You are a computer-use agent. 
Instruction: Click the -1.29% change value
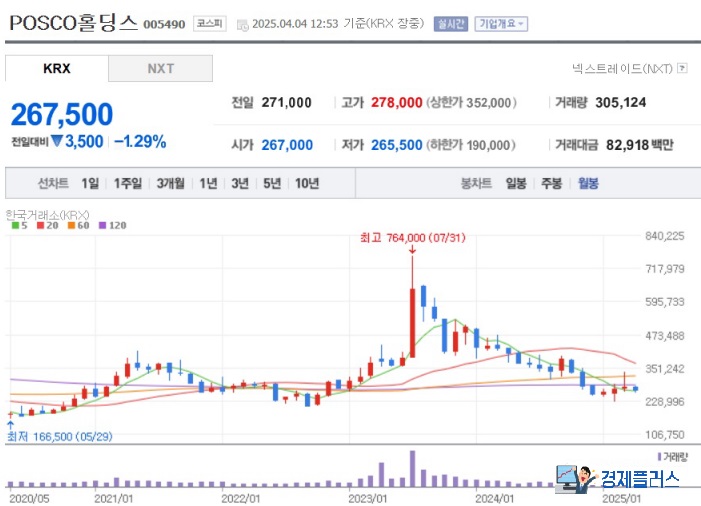(140, 142)
